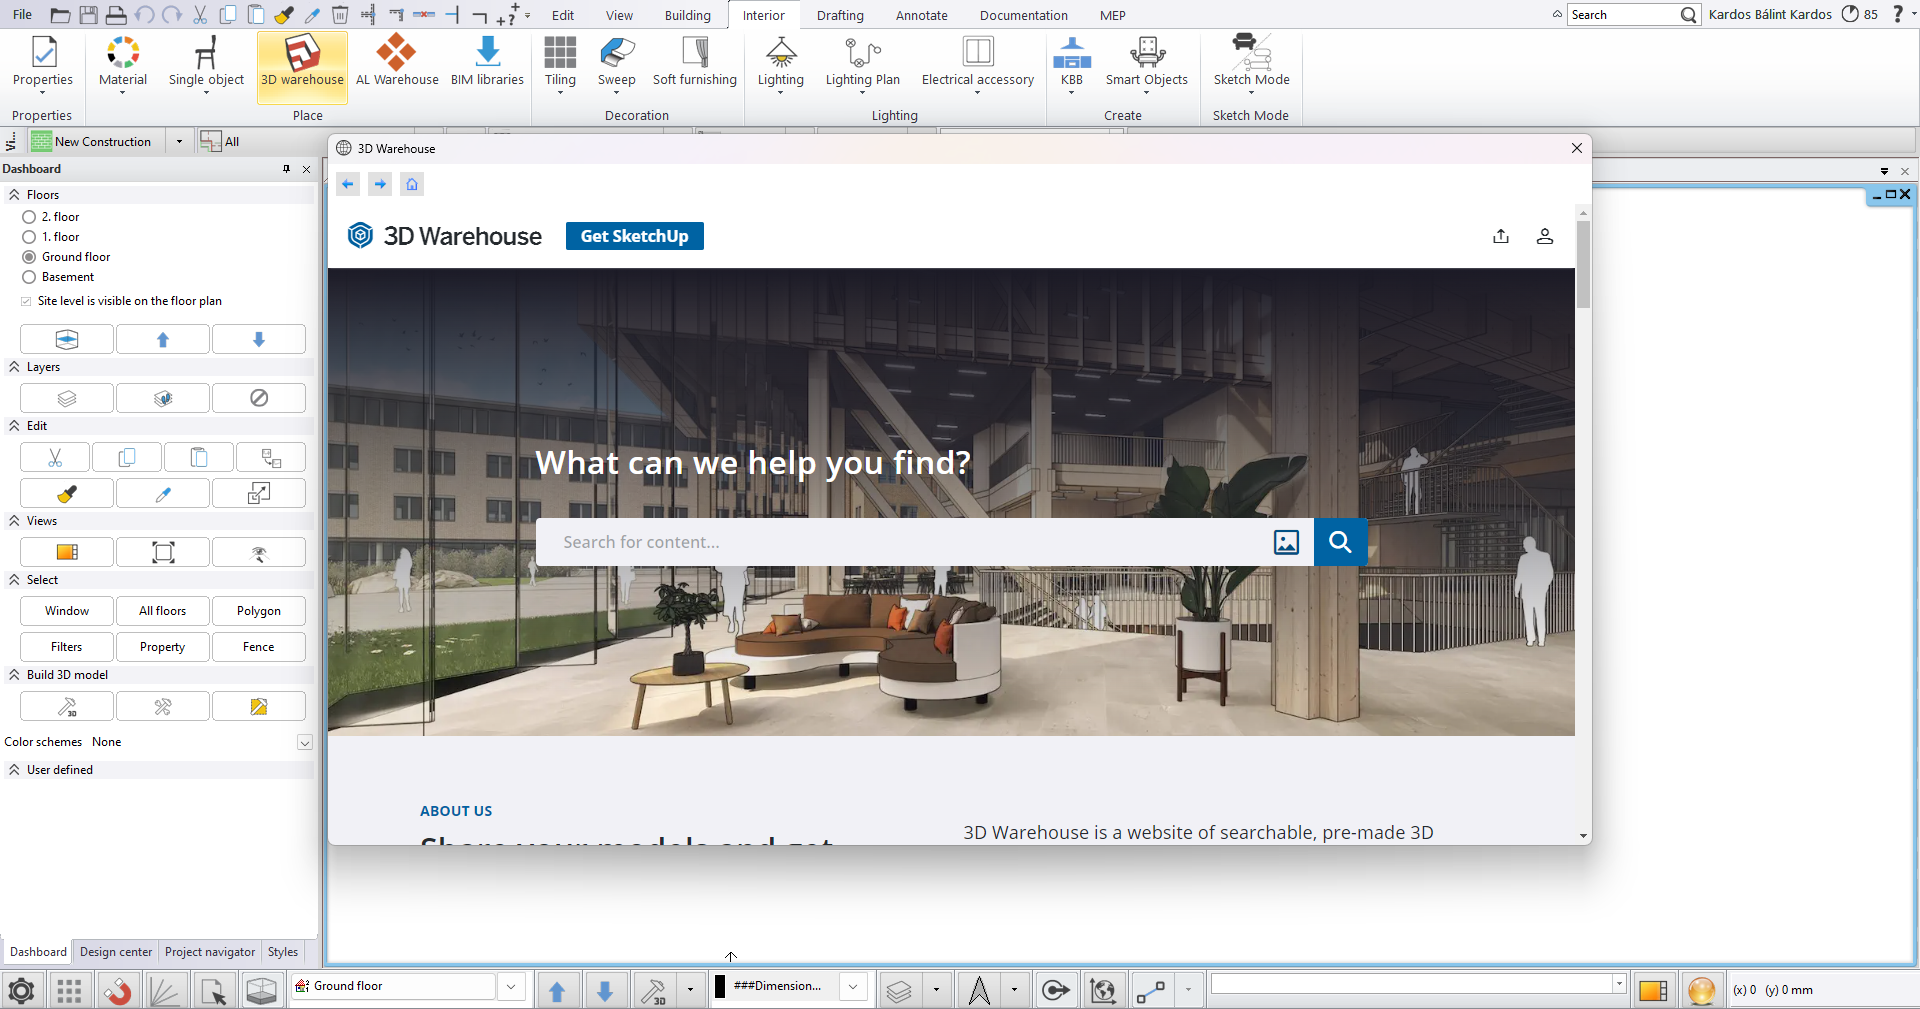Click the user account icon in 3D Warehouse
Screen dimensions: 1920x1009
pos(1544,236)
